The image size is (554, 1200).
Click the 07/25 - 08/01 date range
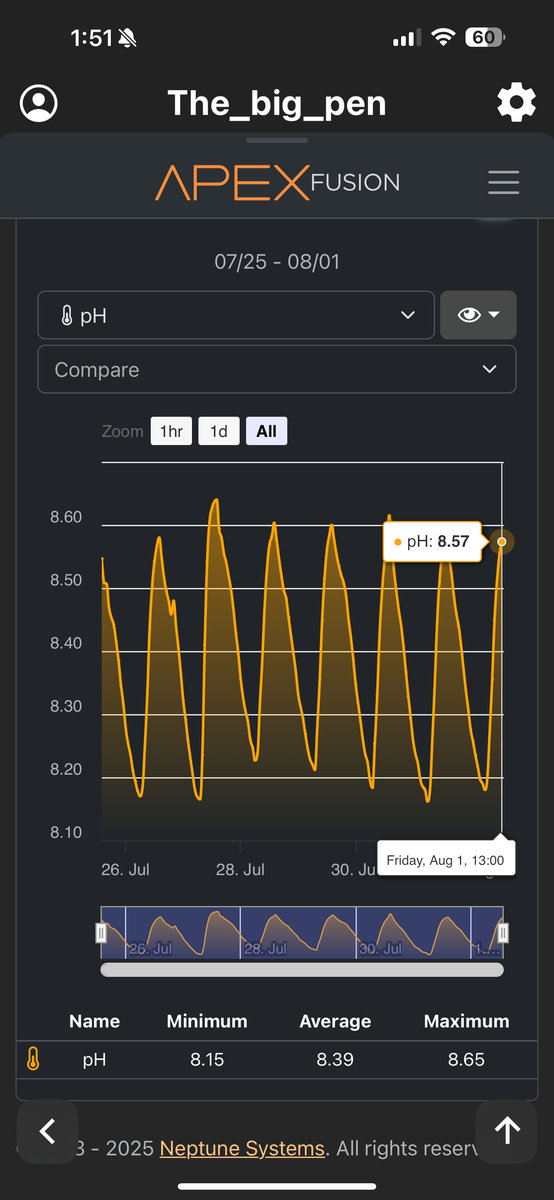(277, 262)
